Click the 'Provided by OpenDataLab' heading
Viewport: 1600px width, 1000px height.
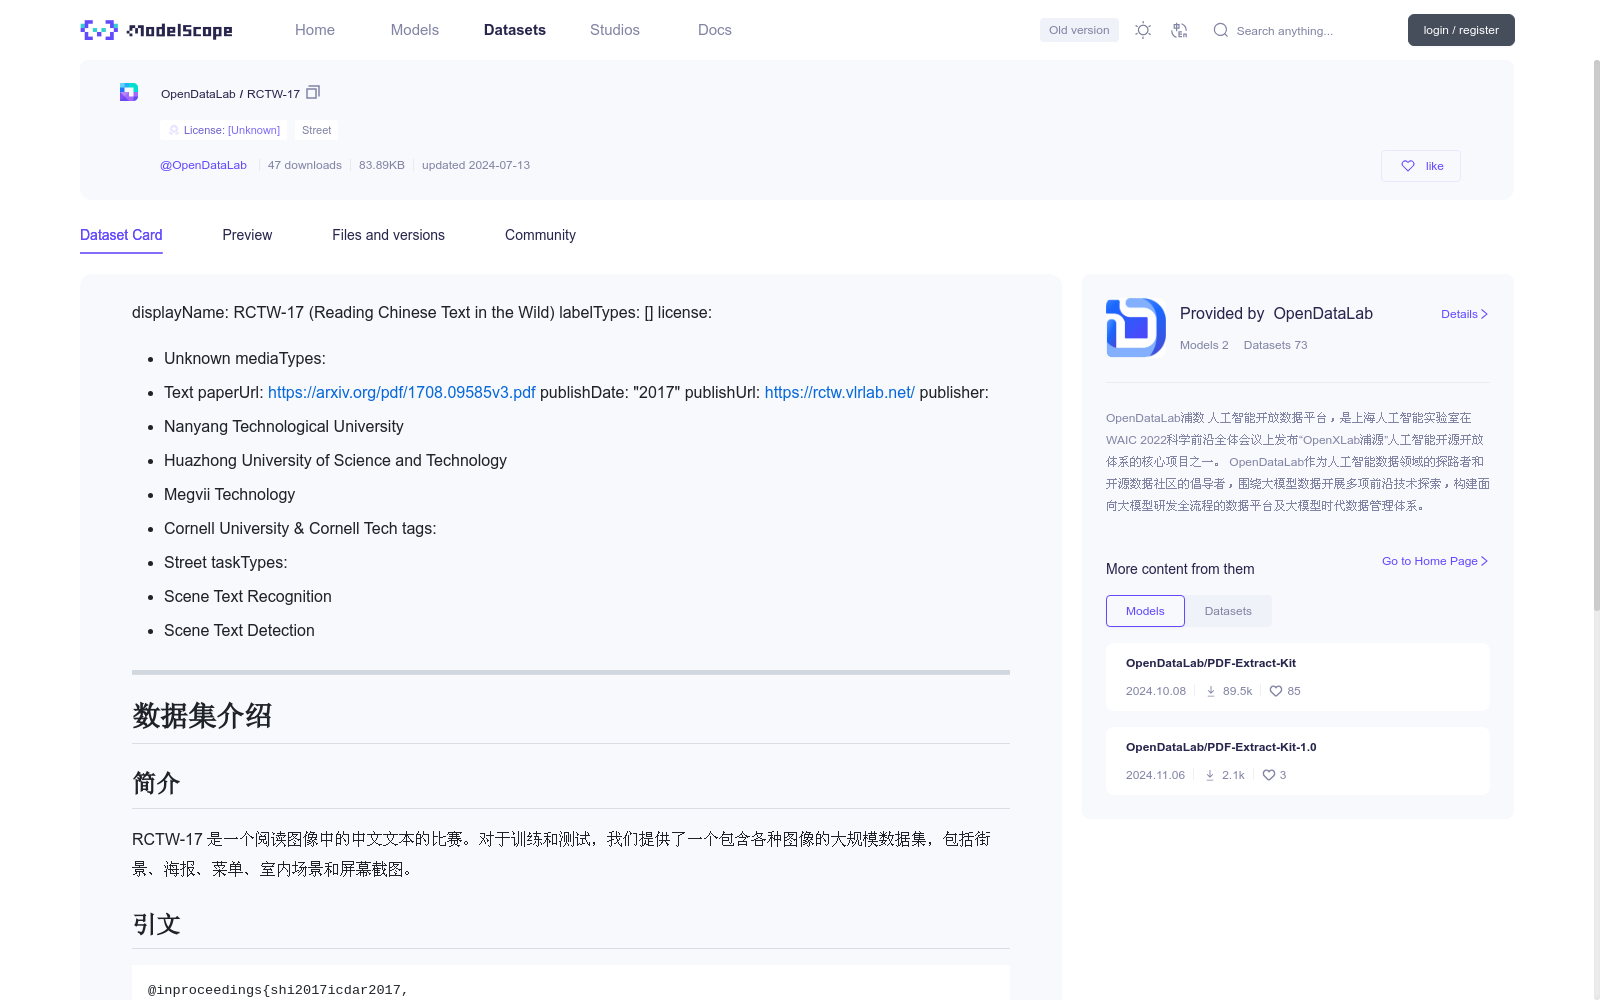(1276, 314)
